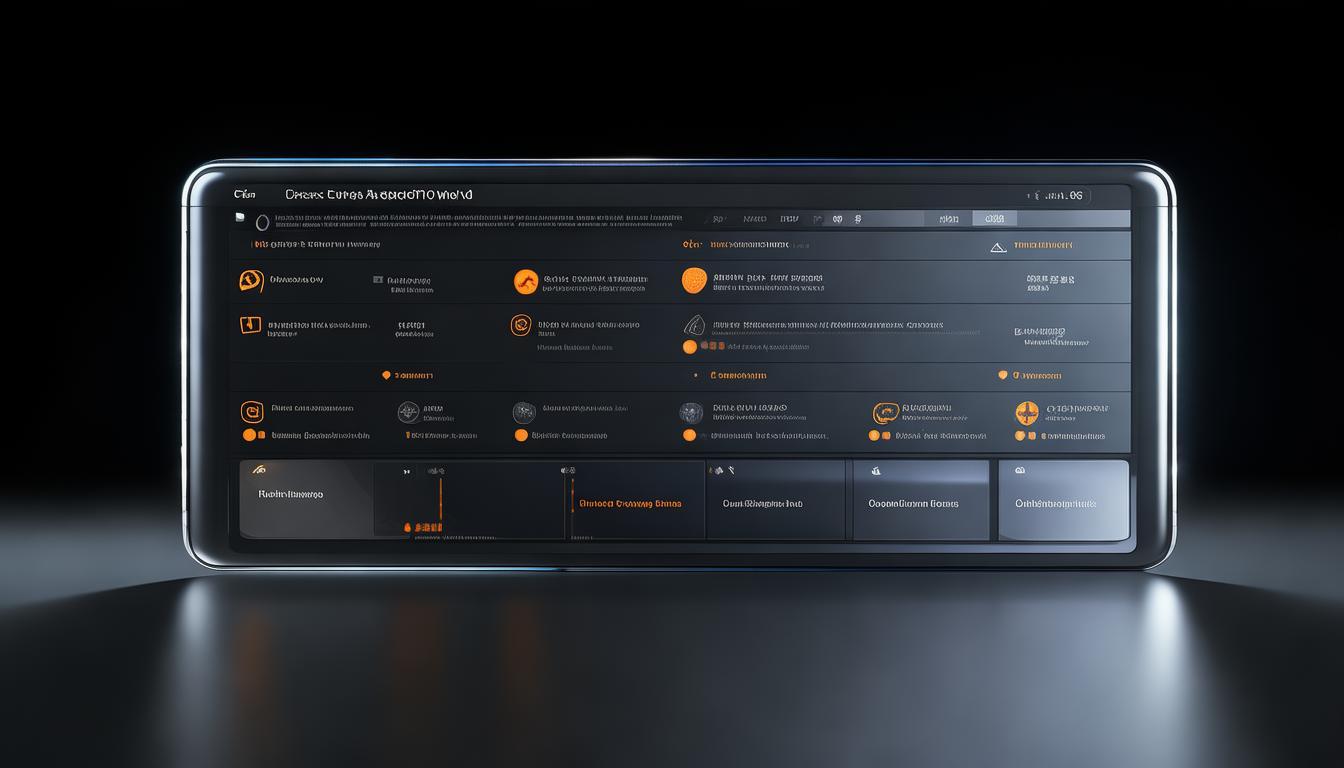Image resolution: width=1344 pixels, height=768 pixels.
Task: Click the orange-text button in the bottom panel
Action: [x=630, y=504]
